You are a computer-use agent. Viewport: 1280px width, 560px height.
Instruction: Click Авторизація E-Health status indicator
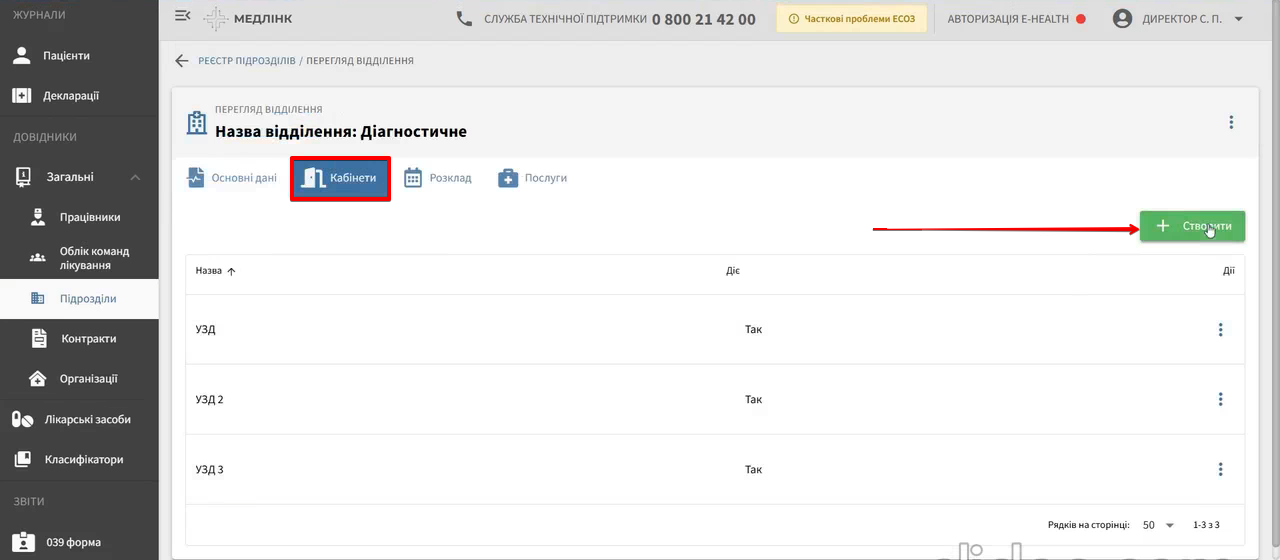tap(1016, 19)
